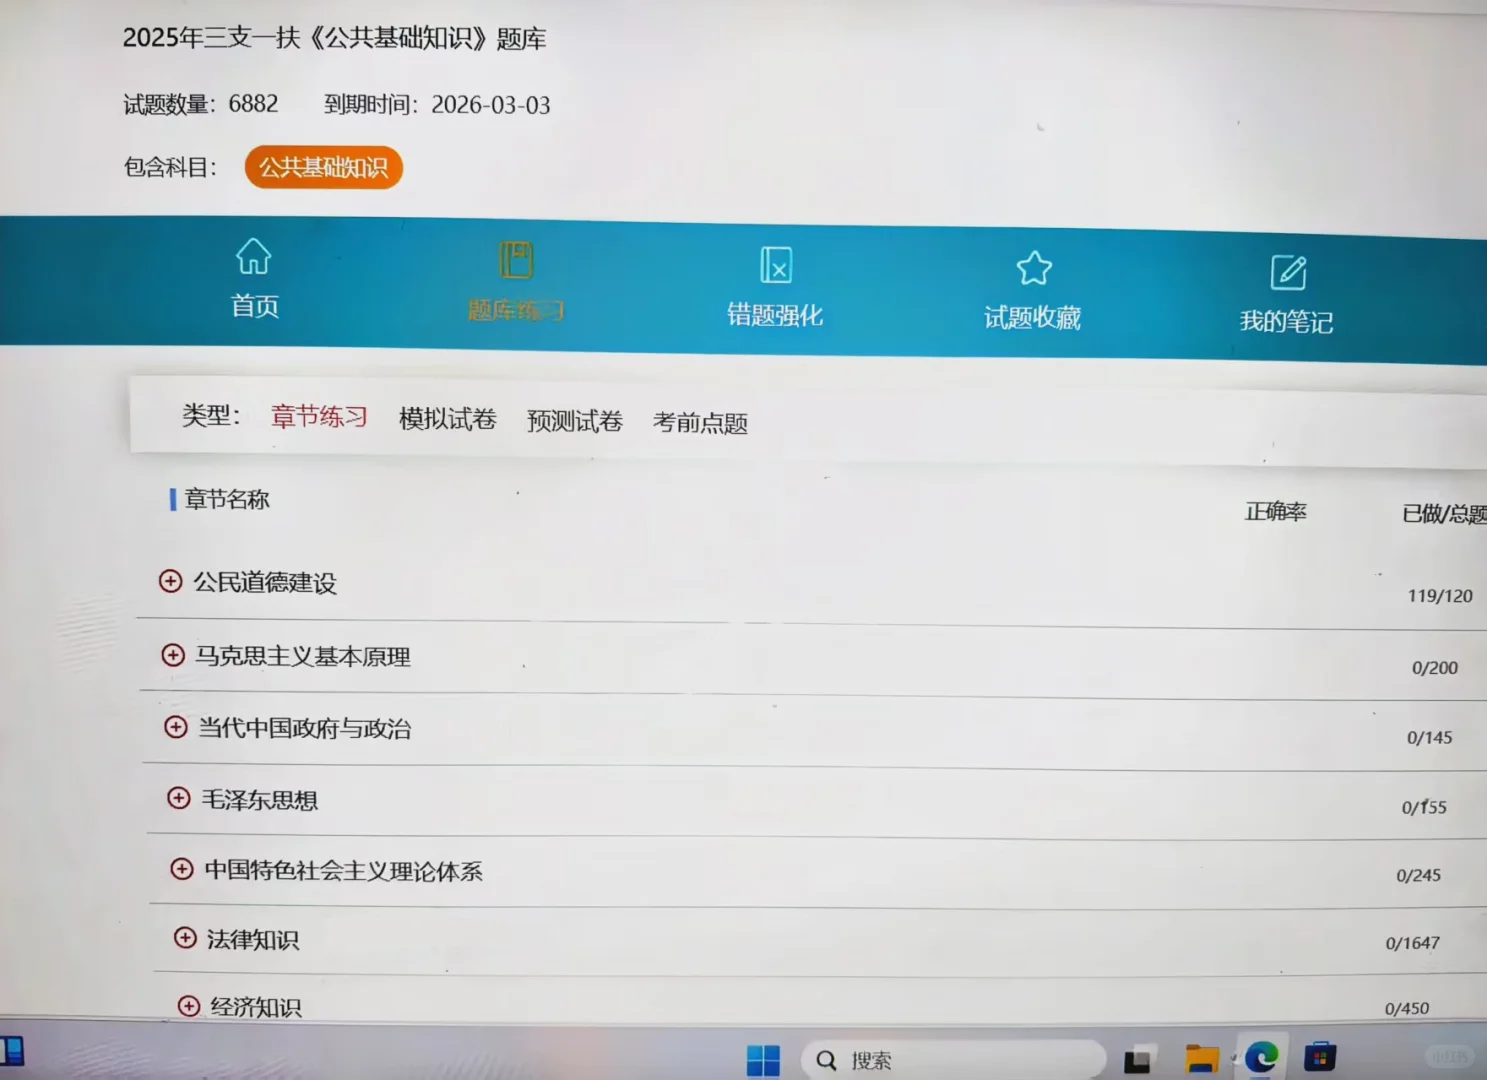Screen dimensions: 1487x1080
Task: Expand the 毛泽东思想 chapter
Action: [179, 799]
